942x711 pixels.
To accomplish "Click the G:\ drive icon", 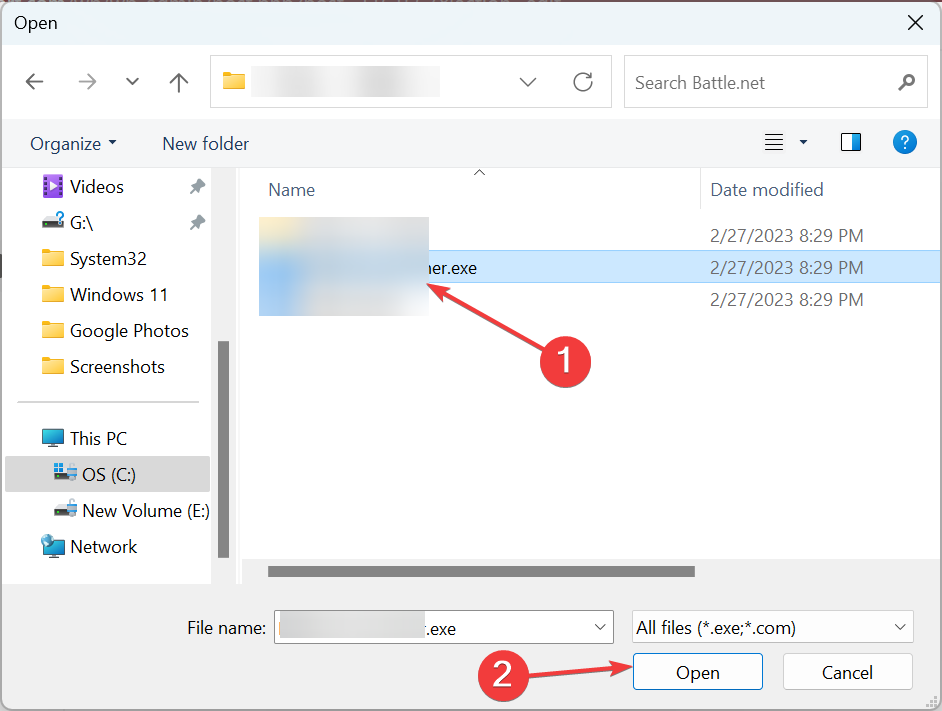I will [x=53, y=221].
